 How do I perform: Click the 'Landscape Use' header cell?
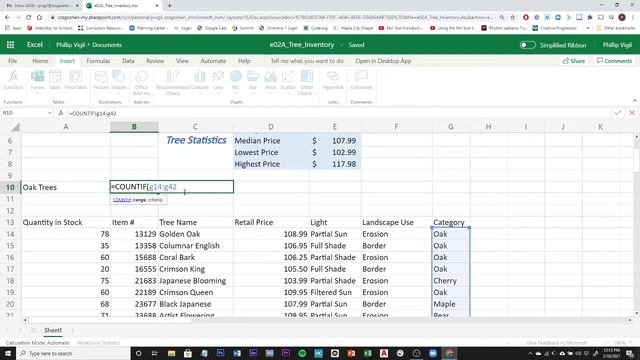[x=396, y=222]
